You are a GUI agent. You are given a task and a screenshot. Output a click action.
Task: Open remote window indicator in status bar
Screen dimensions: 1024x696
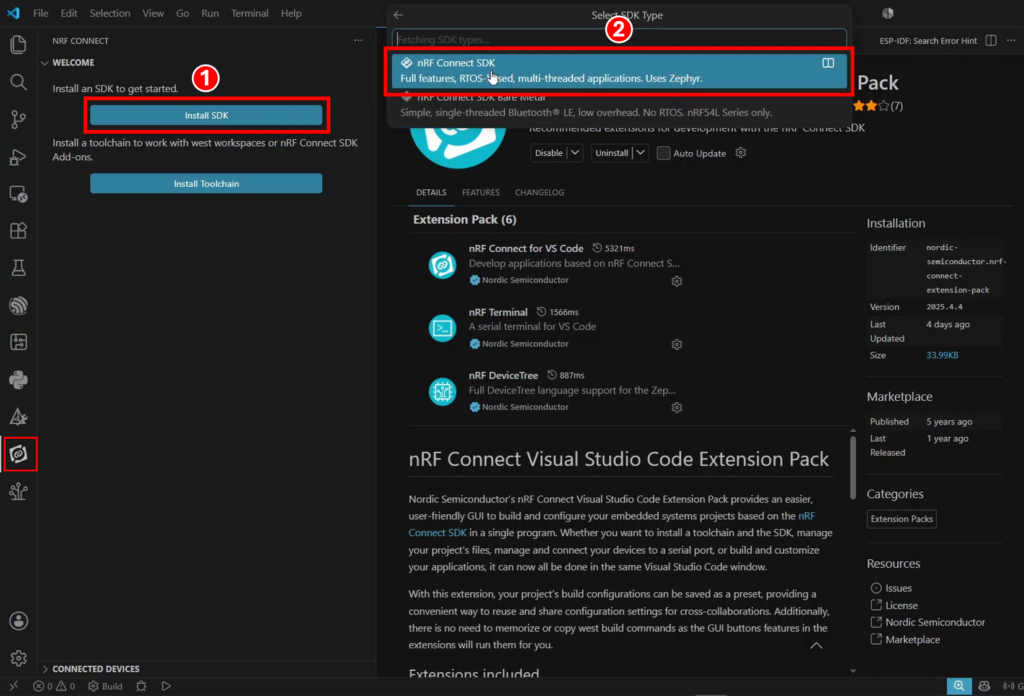14,686
